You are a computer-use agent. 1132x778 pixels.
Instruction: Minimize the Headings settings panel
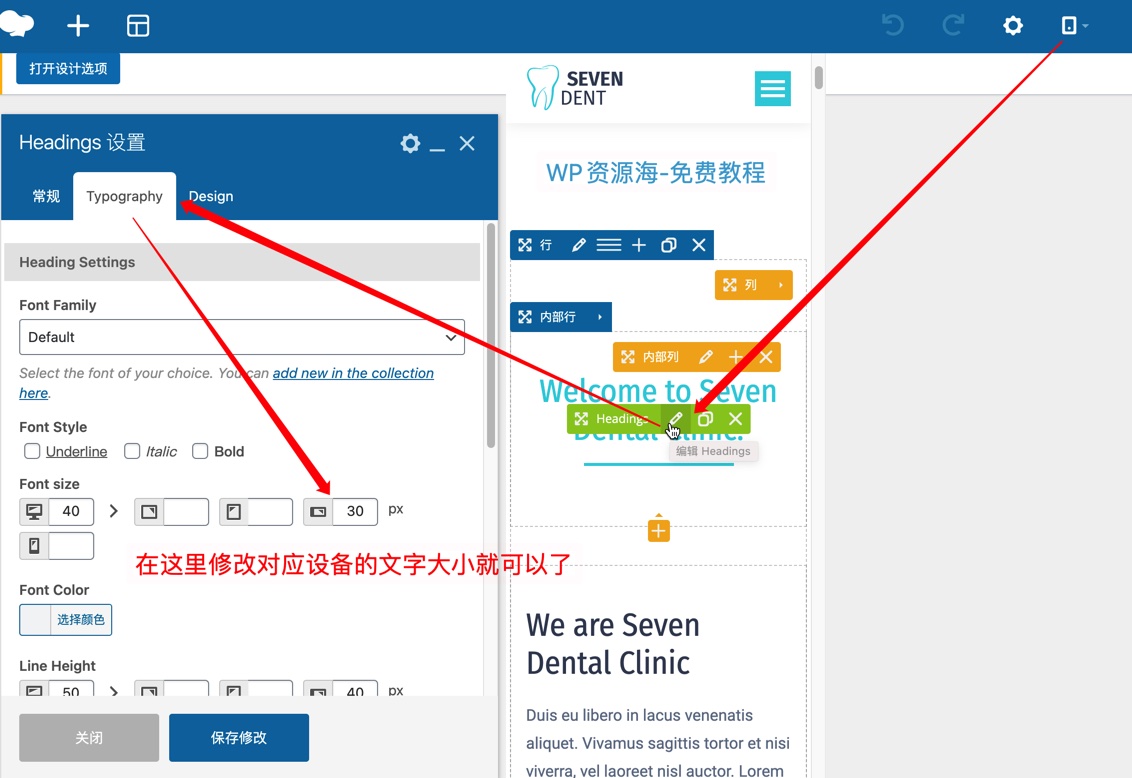coord(437,148)
